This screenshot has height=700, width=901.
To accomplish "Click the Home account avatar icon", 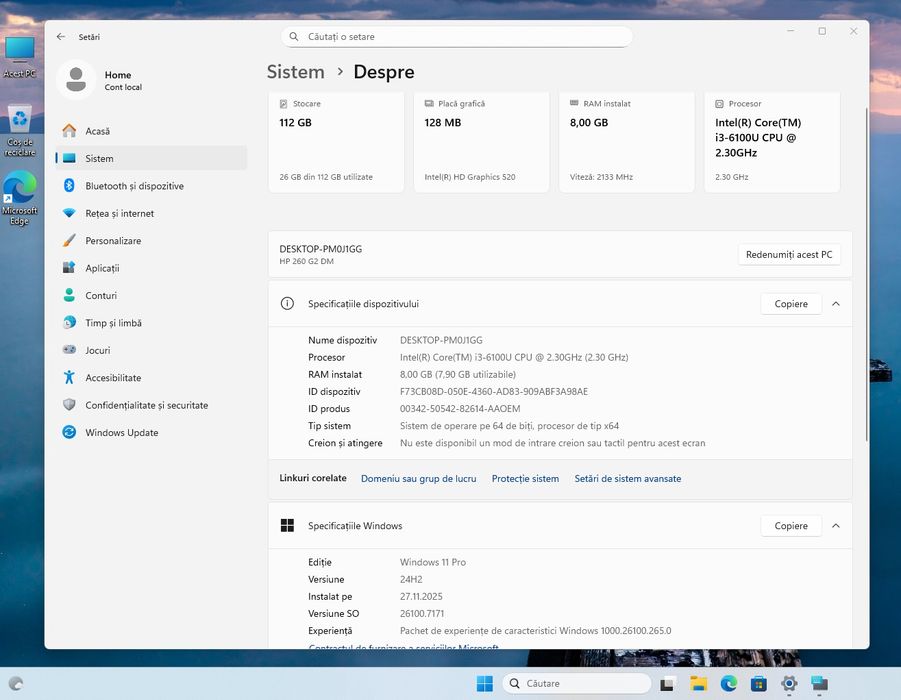I will coord(76,80).
